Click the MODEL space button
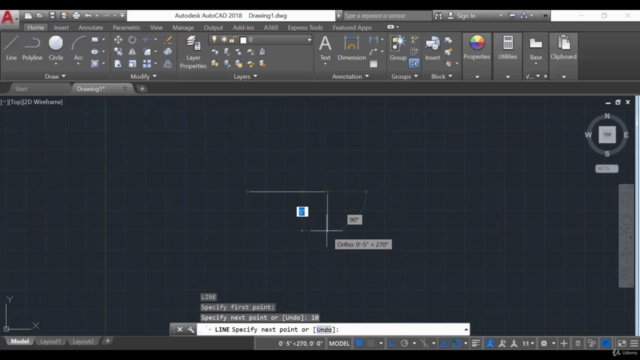 [339, 343]
